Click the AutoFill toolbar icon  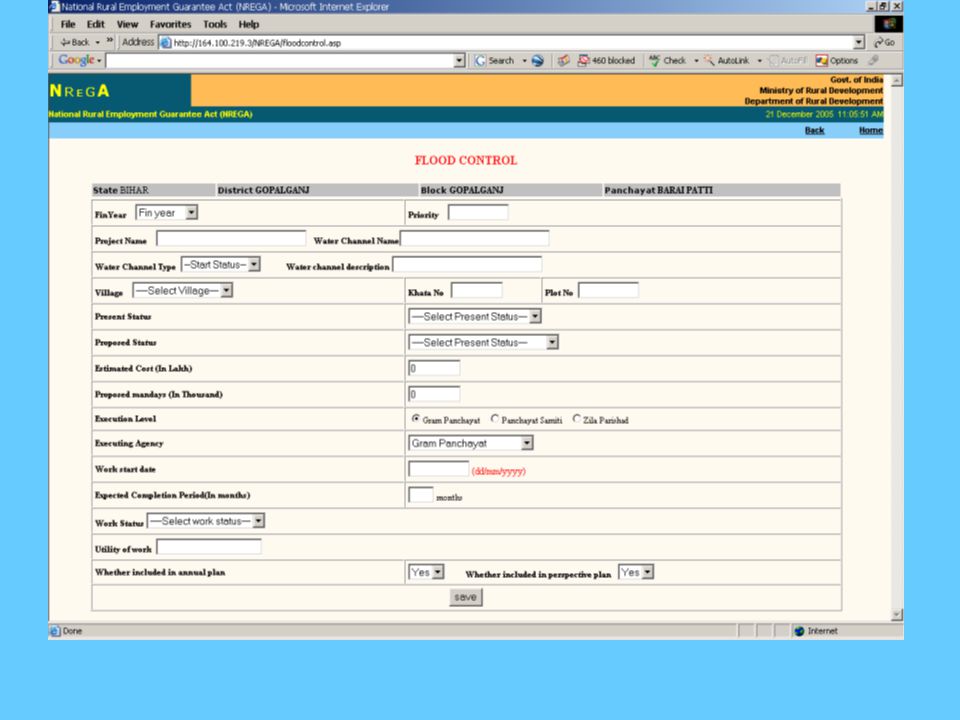(x=773, y=61)
